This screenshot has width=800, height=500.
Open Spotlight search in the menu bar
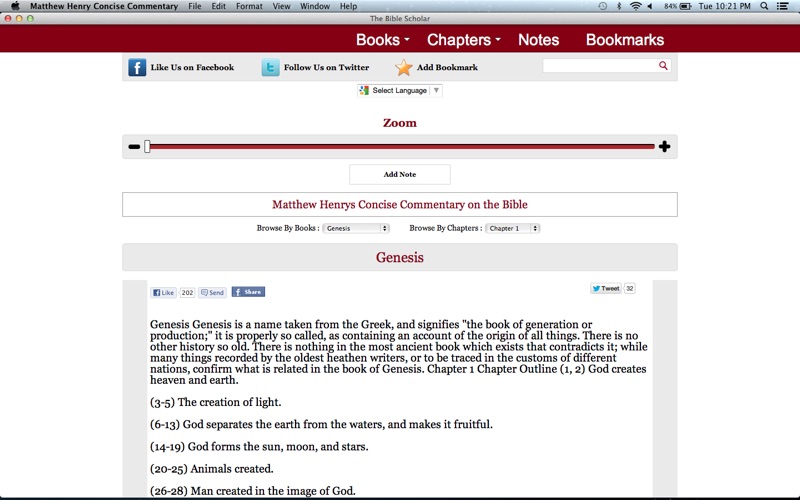(x=764, y=6)
